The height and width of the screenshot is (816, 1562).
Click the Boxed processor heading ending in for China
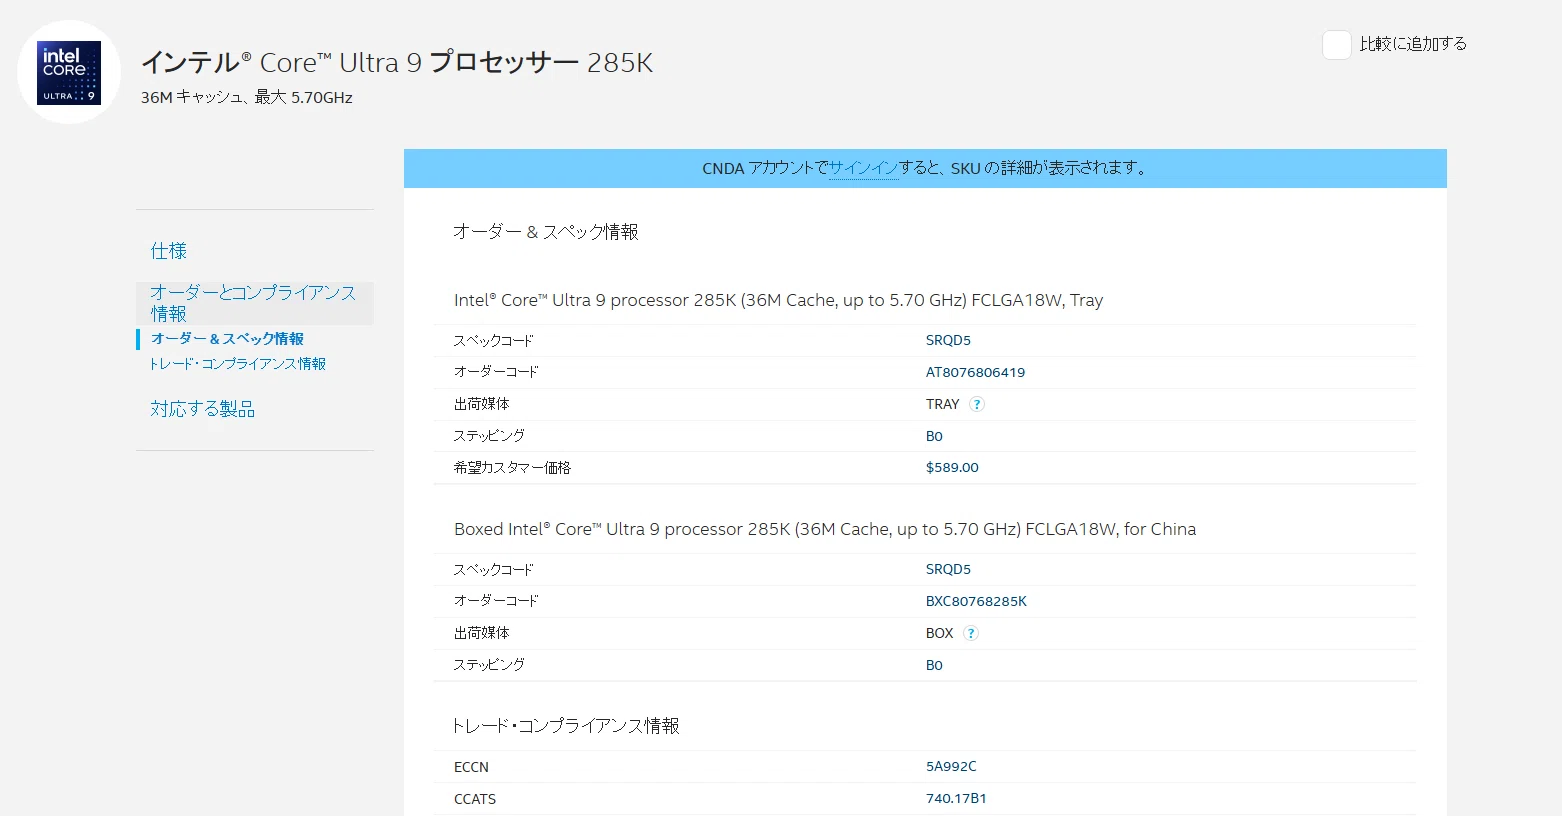tap(825, 529)
